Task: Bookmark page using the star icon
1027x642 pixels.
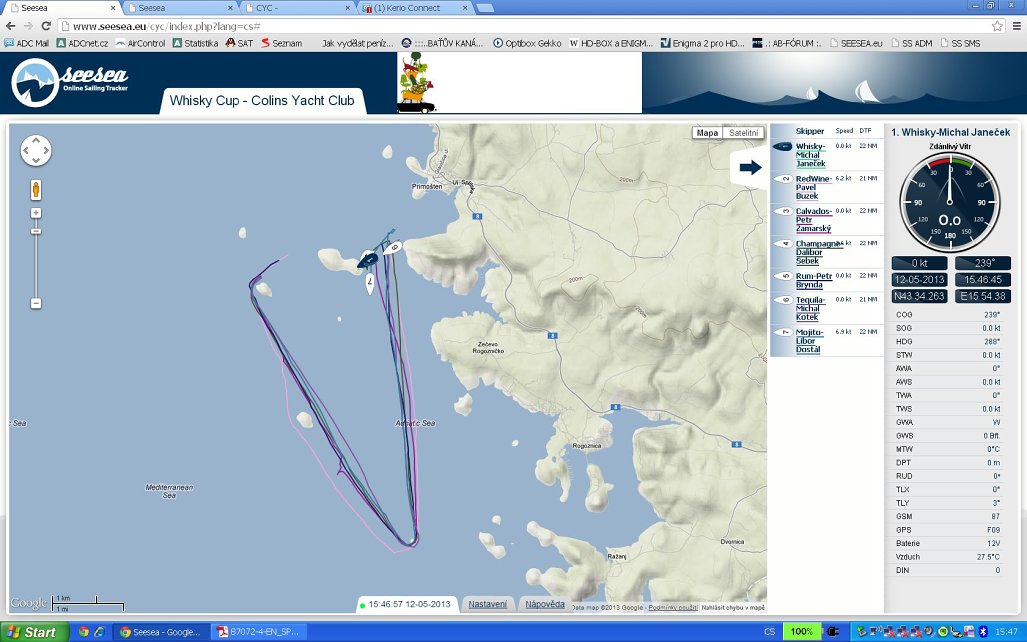Action: tap(997, 25)
